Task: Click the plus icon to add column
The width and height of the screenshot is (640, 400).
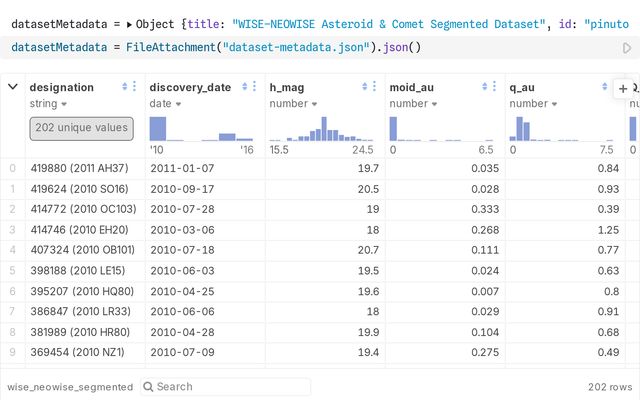Action: (622, 88)
